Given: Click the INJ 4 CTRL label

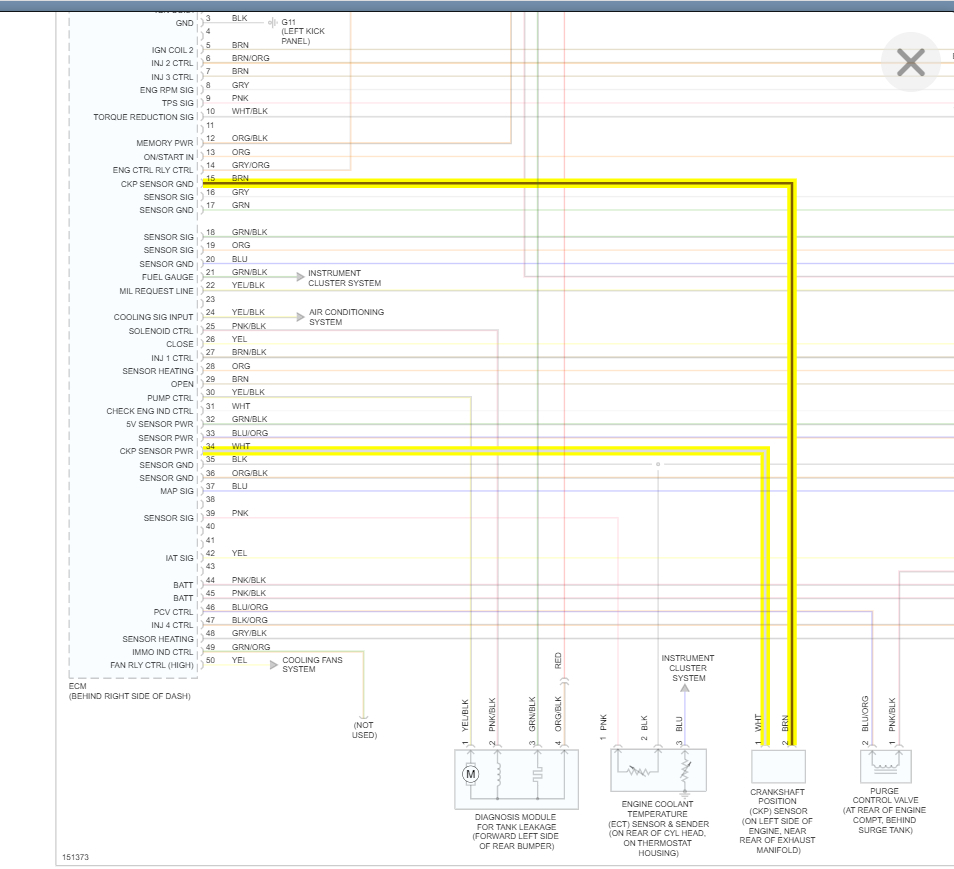Looking at the screenshot, I should tap(172, 625).
